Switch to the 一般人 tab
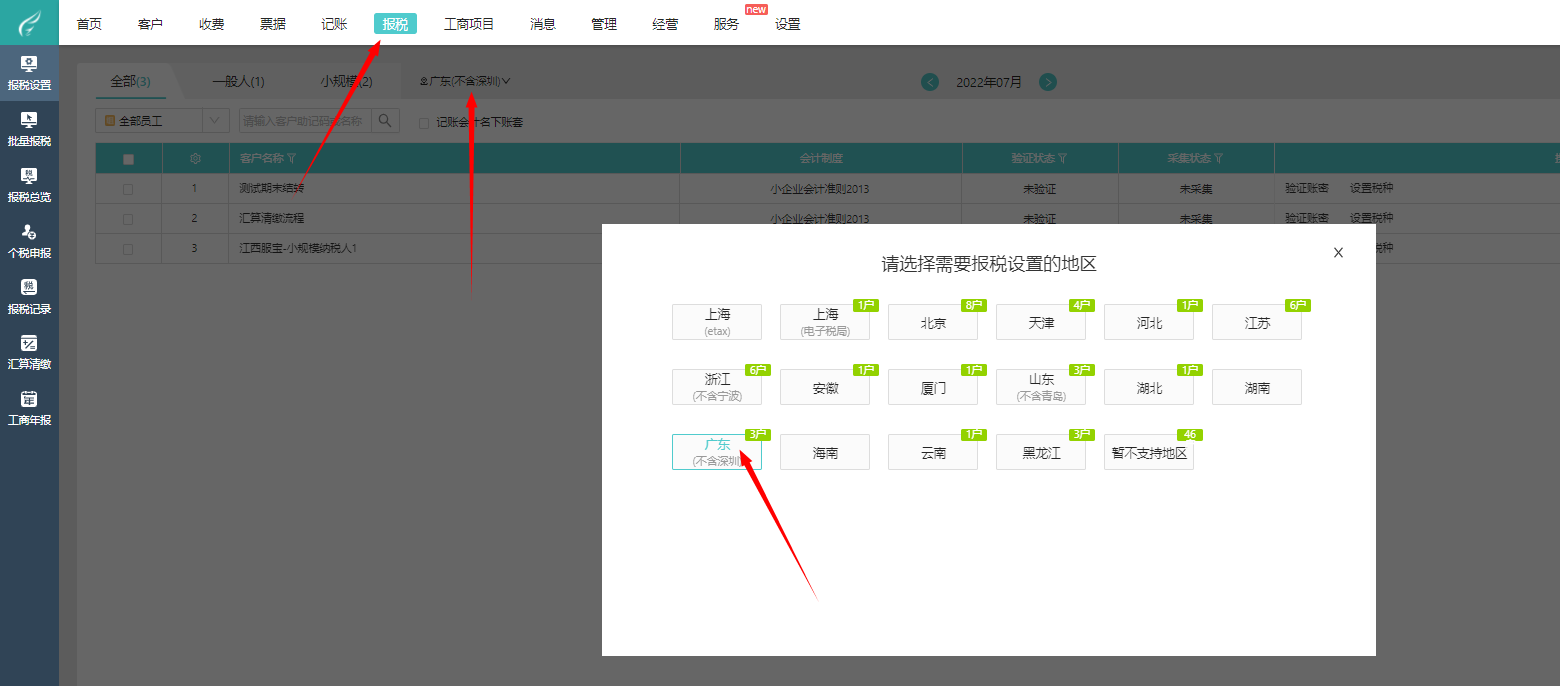1560x686 pixels. pos(238,82)
